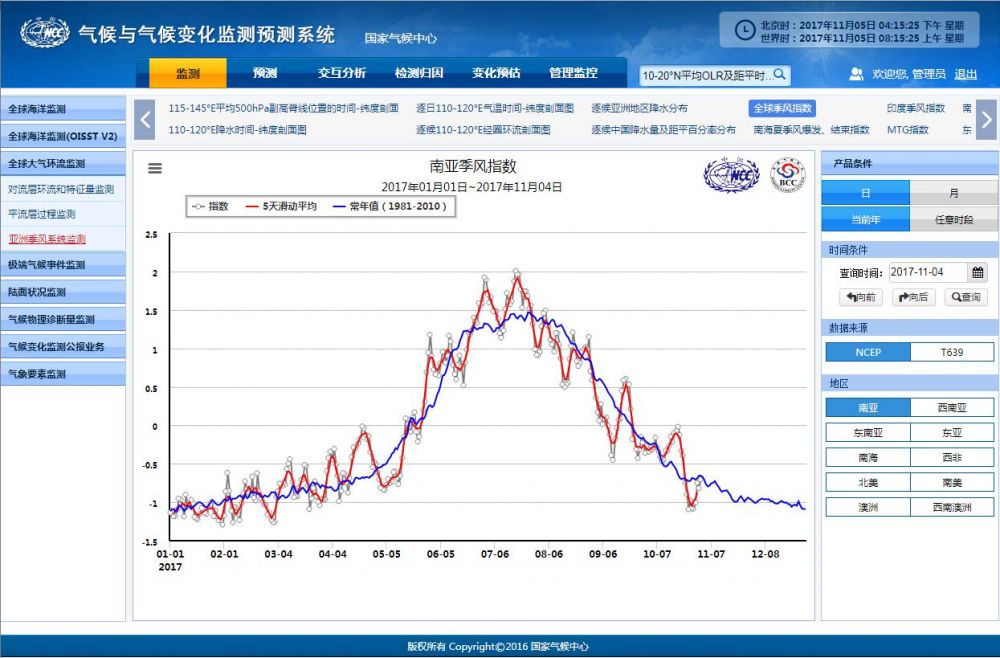Select T639 as the data source
1000x658 pixels.
[952, 352]
